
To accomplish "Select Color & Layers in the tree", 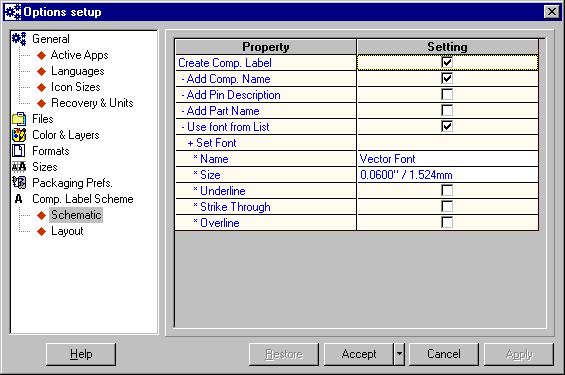I will [x=66, y=135].
